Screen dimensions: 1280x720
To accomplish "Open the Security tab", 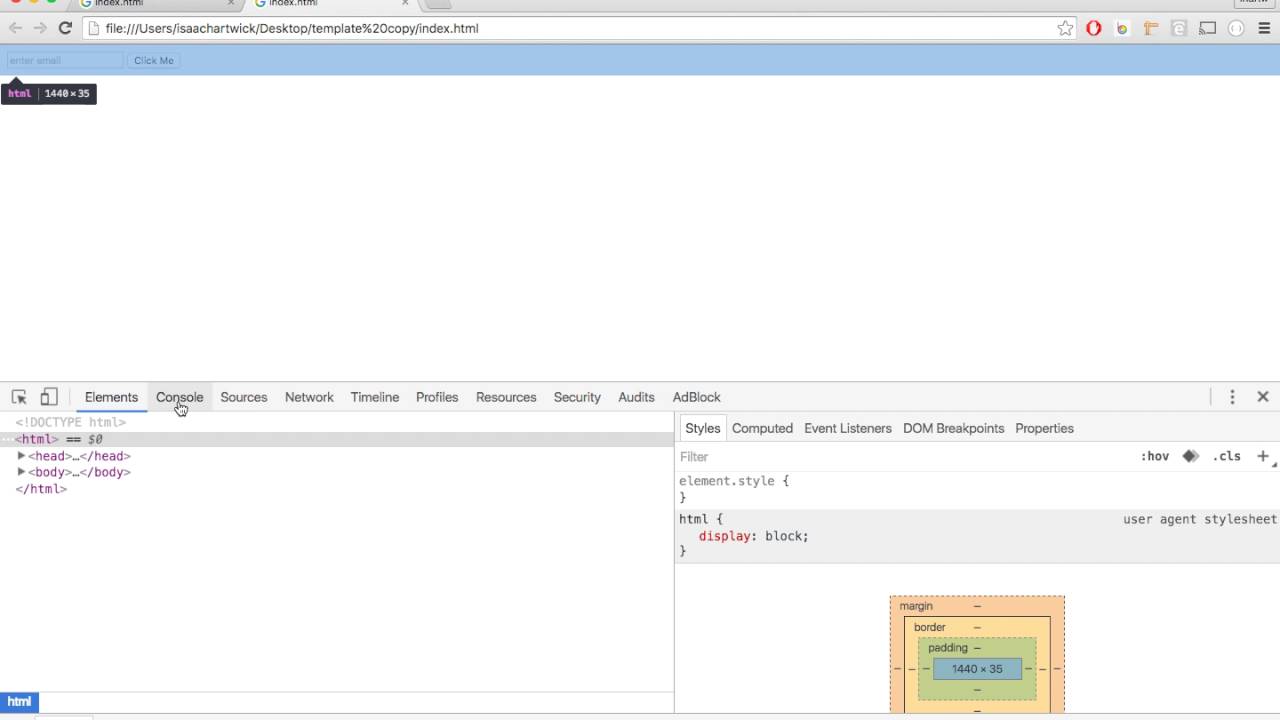I will click(x=577, y=397).
